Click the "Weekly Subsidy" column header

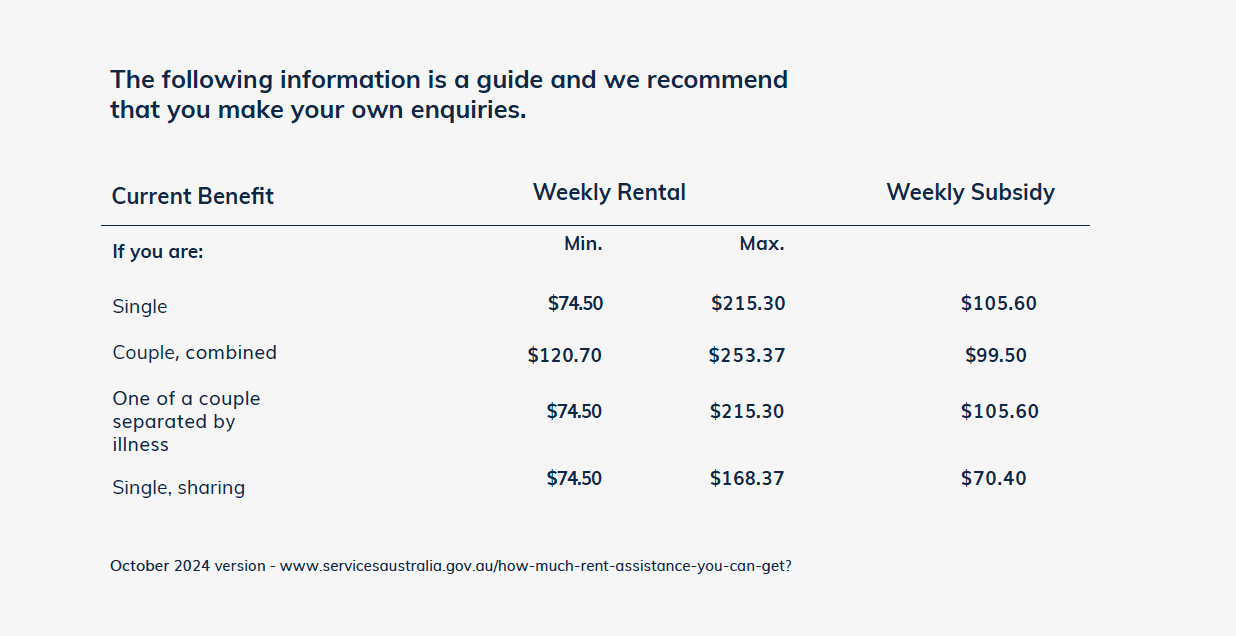(x=970, y=192)
